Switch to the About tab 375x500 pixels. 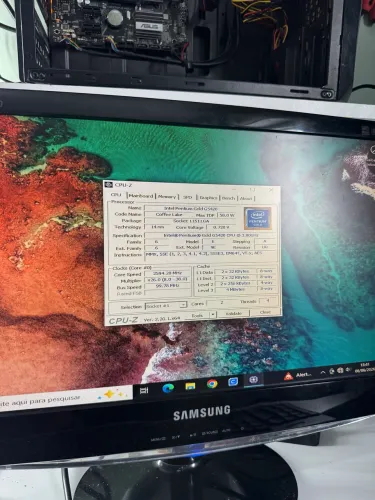[x=246, y=198]
